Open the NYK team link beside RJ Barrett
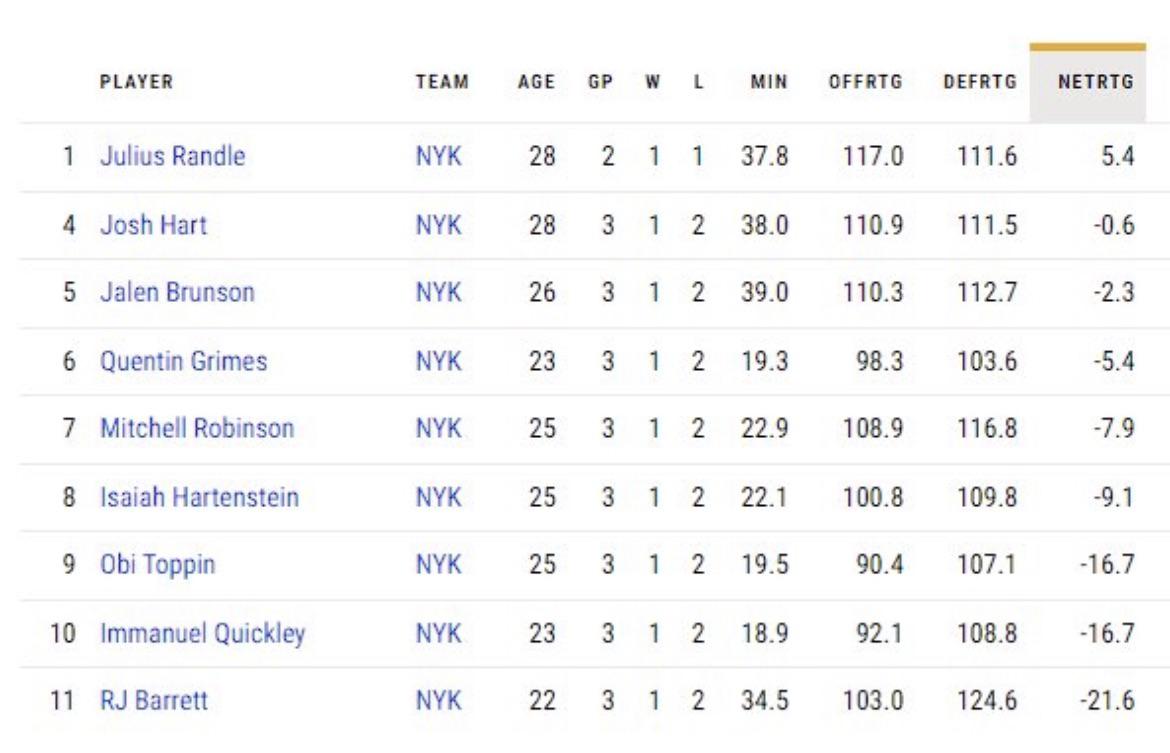This screenshot has height=753, width=1170. [438, 701]
